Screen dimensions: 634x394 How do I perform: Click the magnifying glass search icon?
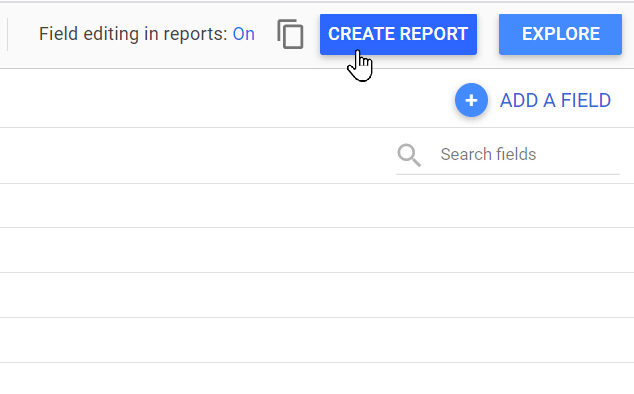[409, 155]
